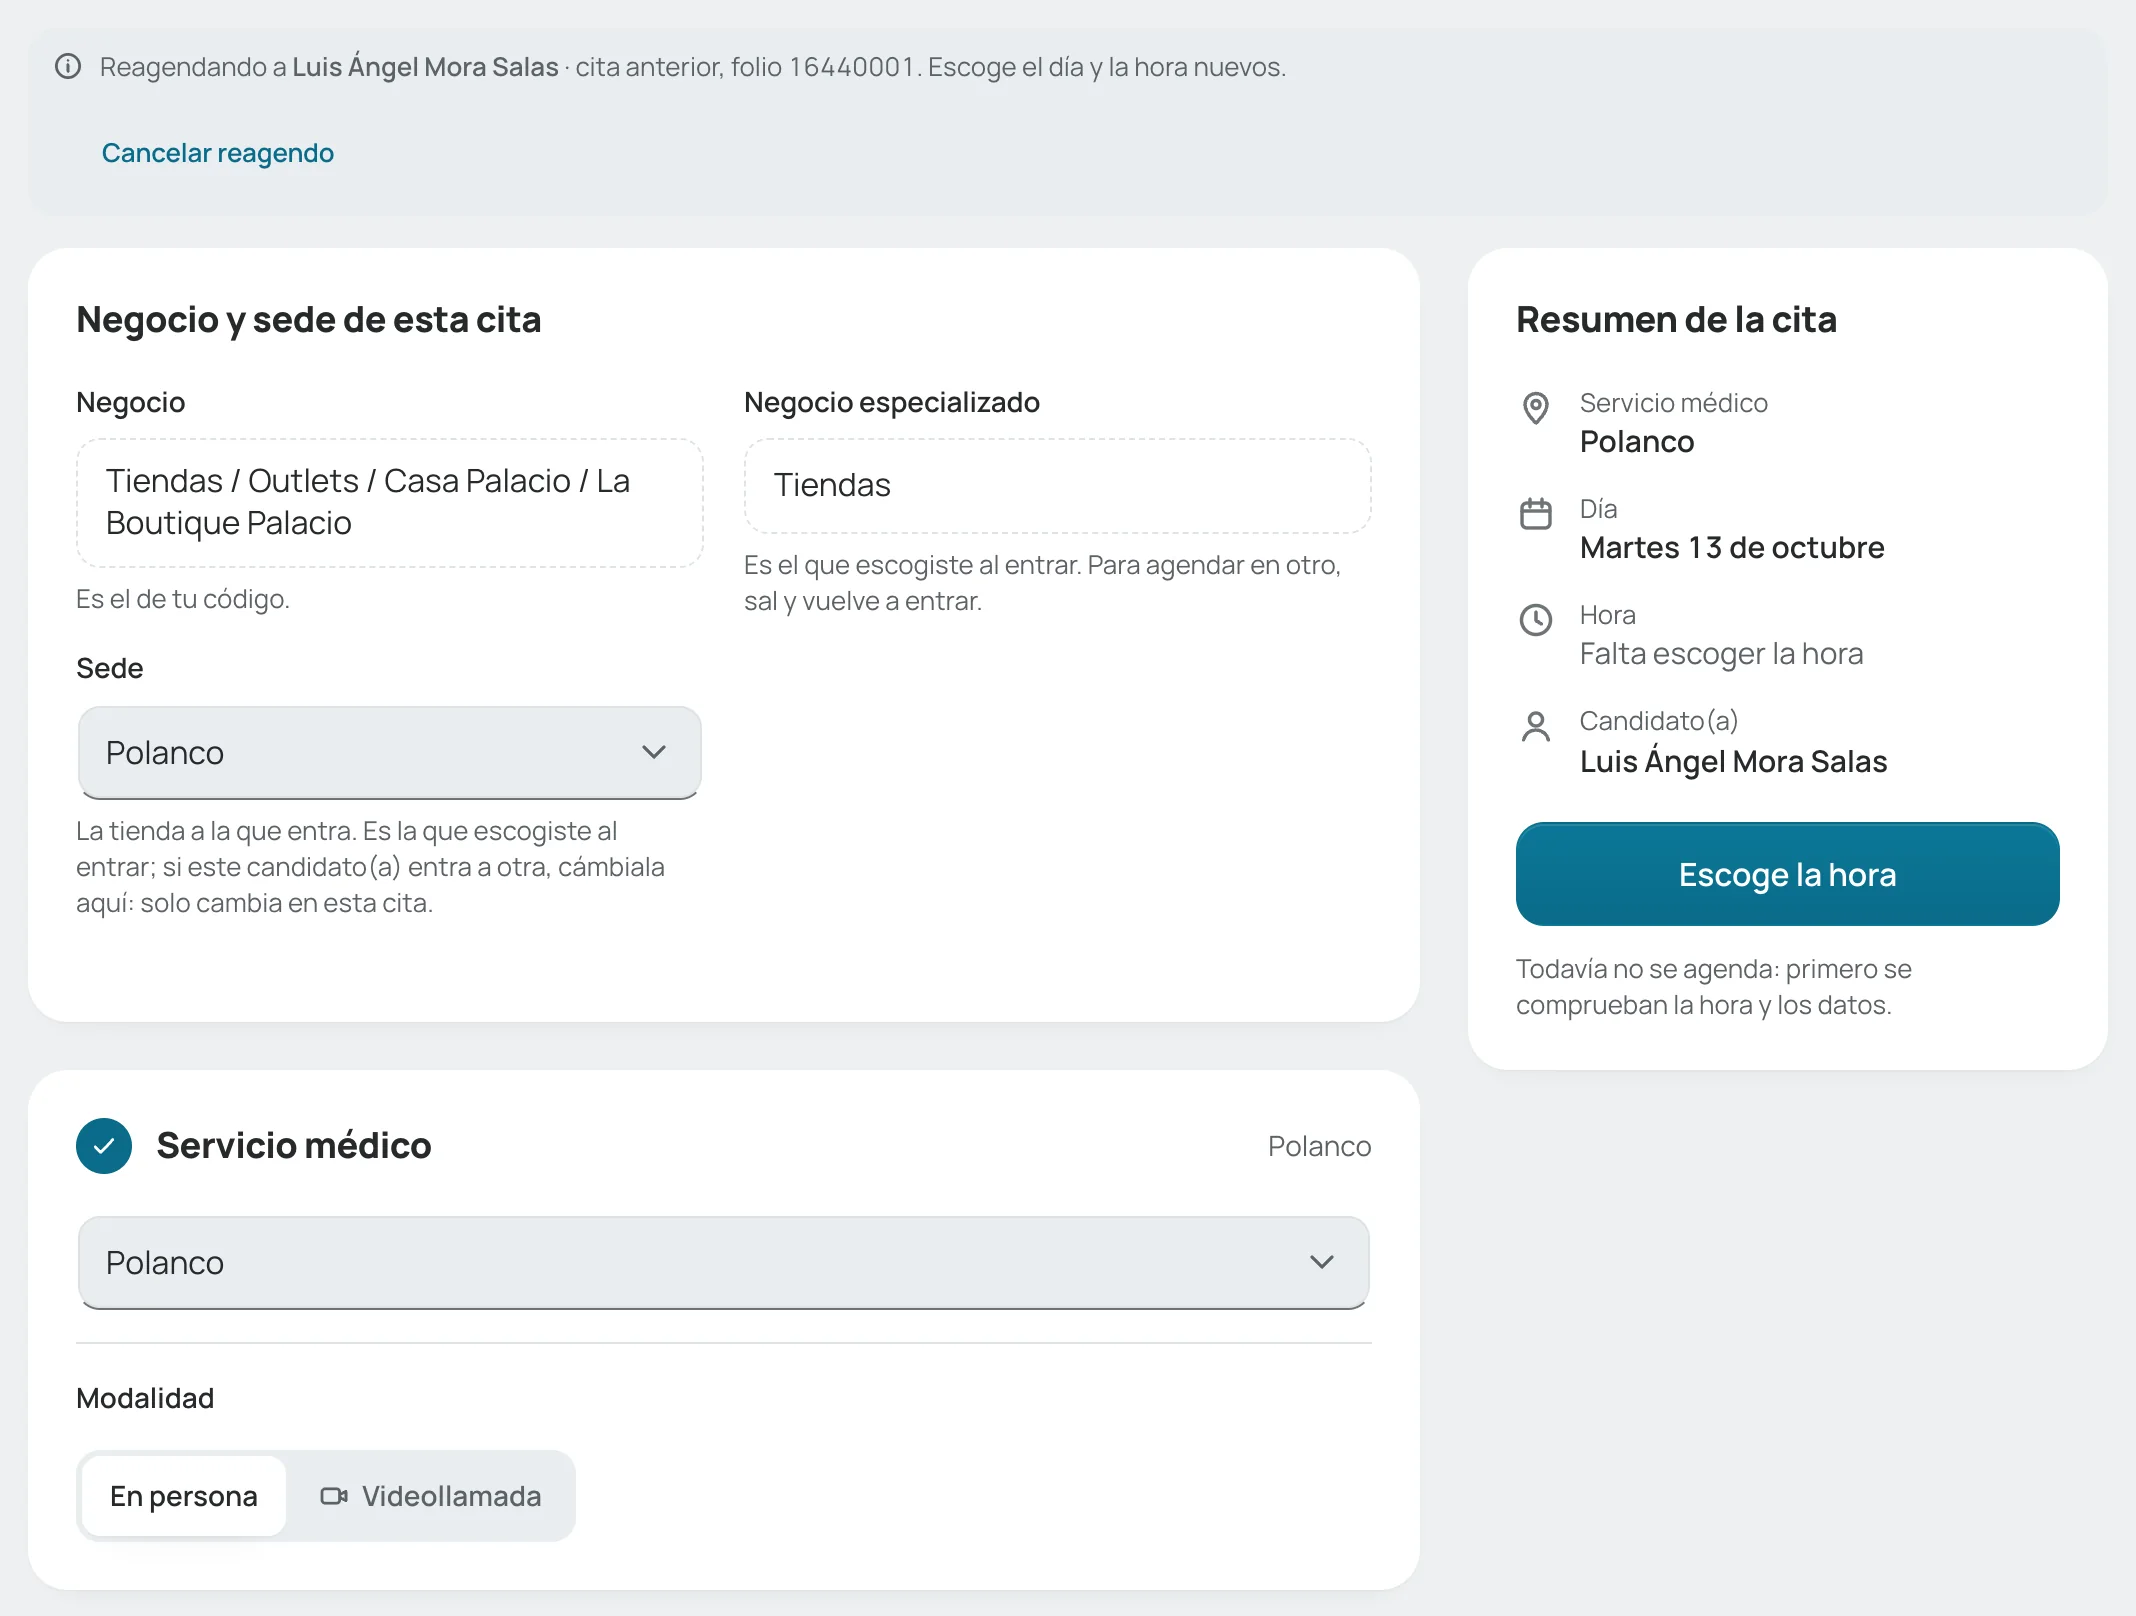The height and width of the screenshot is (1616, 2136).
Task: Click the Escoge la hora button
Action: [1787, 874]
